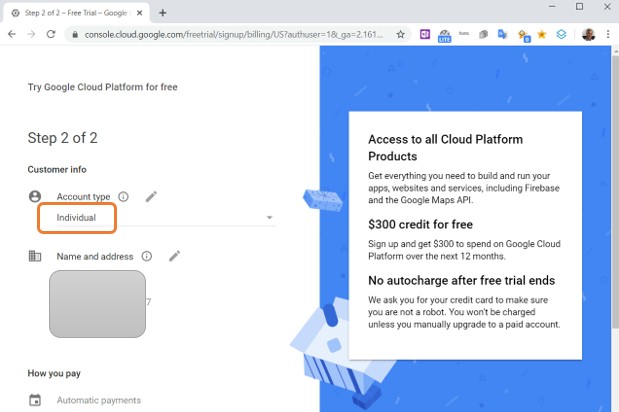Click the Account type person icon
Screen dimensions: 619x412
pyautogui.click(x=35, y=196)
